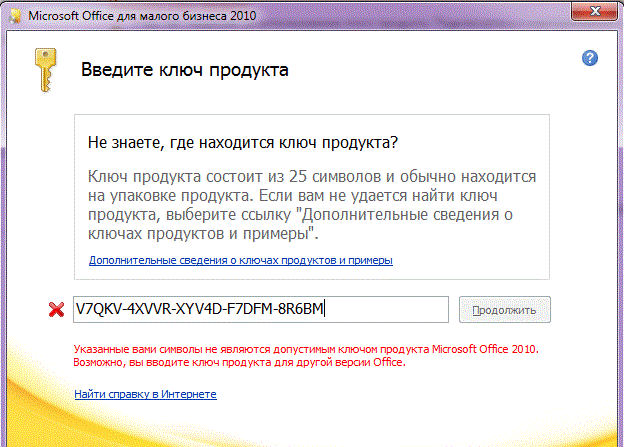Open help via blue question mark icon

coord(589,58)
